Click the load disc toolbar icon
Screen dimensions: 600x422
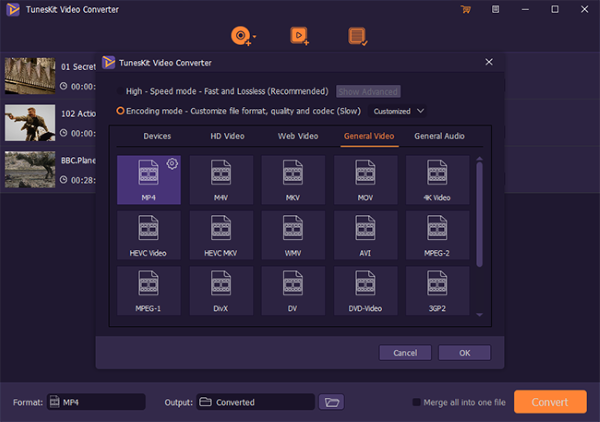pyautogui.click(x=241, y=36)
